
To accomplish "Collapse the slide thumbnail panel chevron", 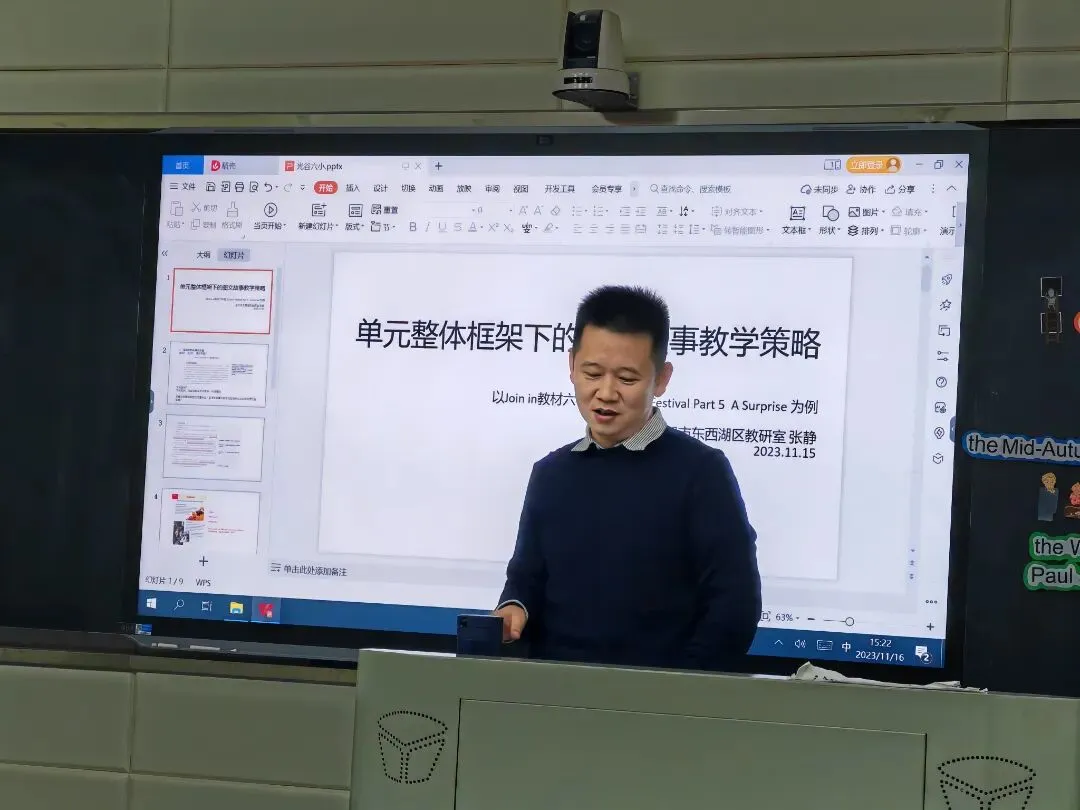I will coord(165,253).
